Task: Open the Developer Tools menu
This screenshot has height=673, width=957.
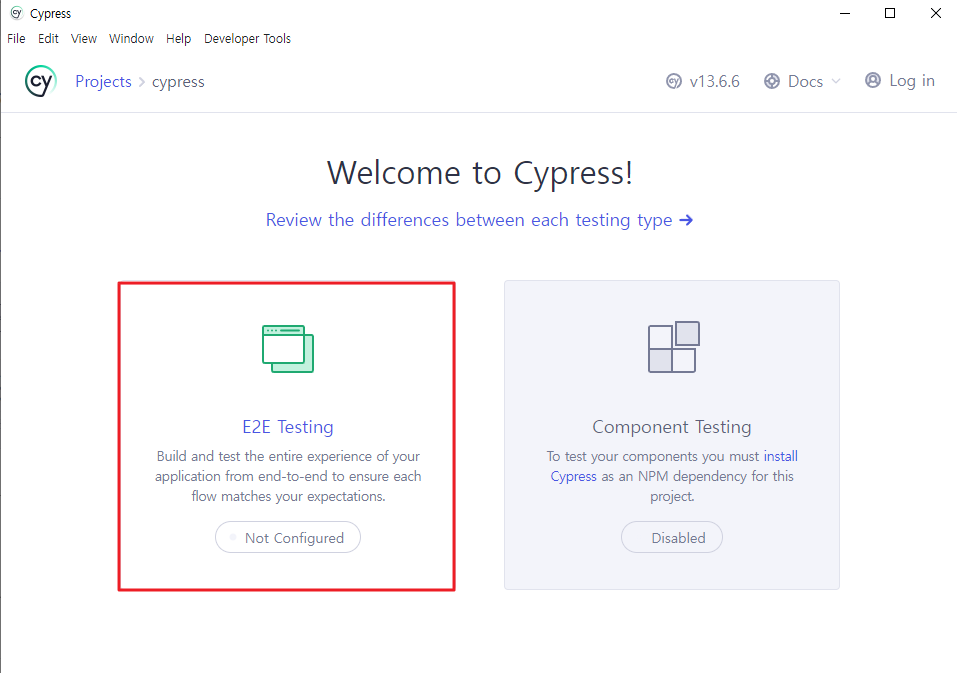Action: point(247,38)
